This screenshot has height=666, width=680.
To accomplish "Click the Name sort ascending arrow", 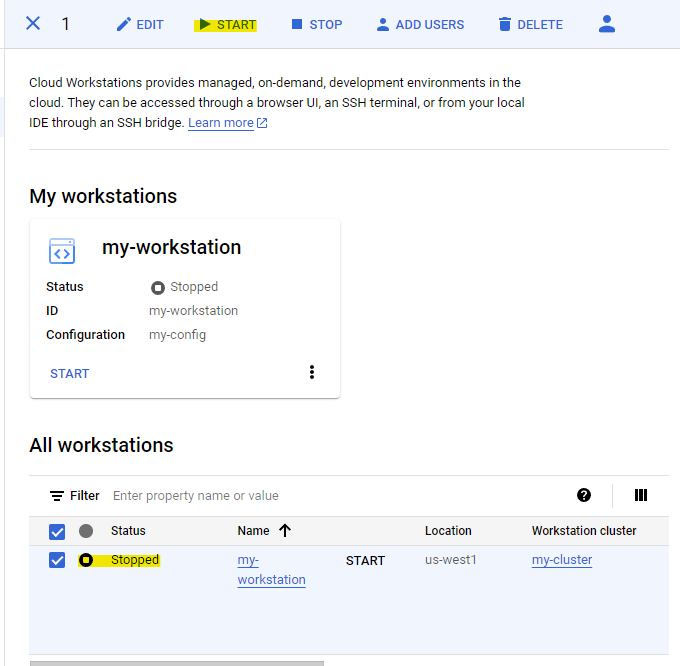I will coord(285,530).
